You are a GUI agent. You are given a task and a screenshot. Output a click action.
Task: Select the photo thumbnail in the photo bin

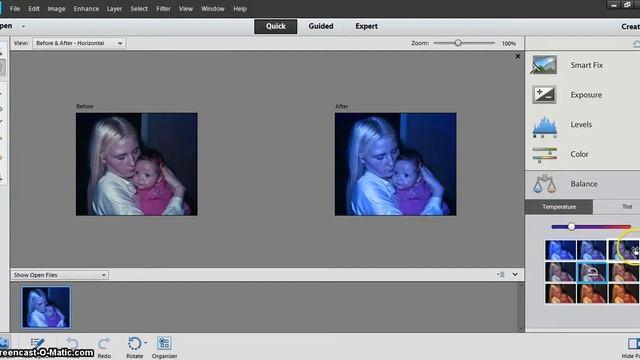coord(46,307)
